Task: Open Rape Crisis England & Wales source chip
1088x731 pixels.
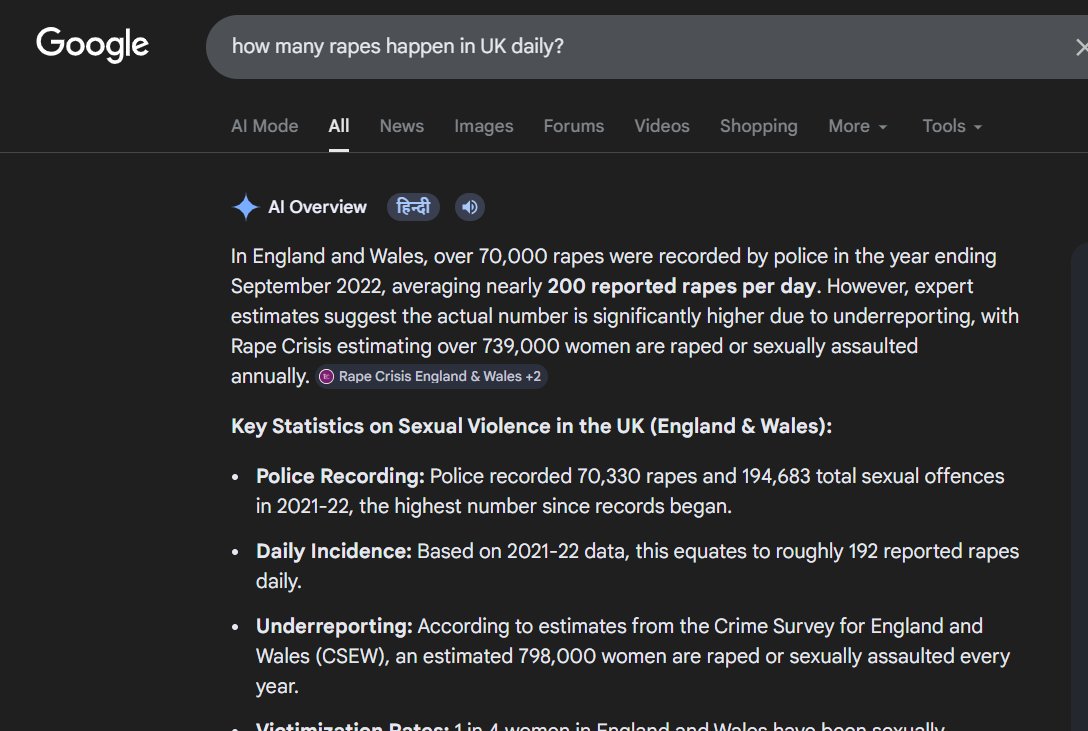Action: pyautogui.click(x=432, y=376)
